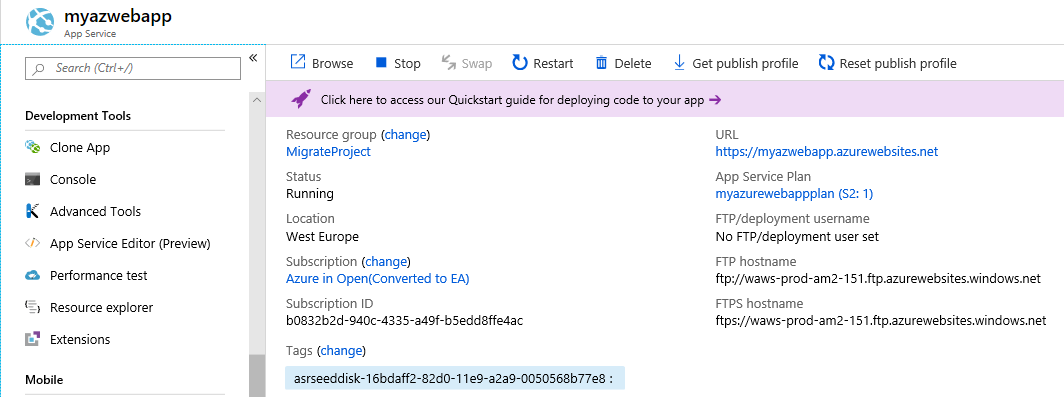The width and height of the screenshot is (1064, 397).
Task: Collapse the sidebar with double chevron
Action: [x=253, y=58]
